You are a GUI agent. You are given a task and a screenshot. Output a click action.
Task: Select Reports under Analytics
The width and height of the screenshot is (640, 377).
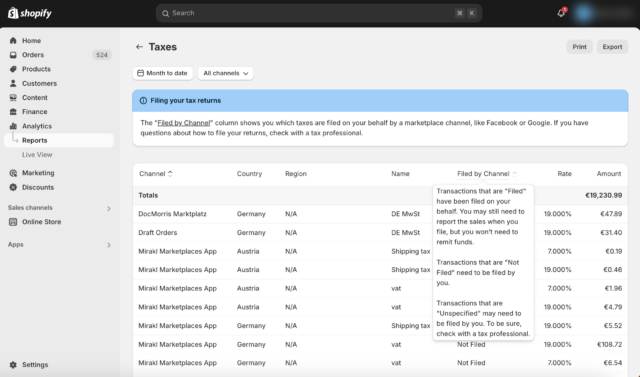(x=59, y=140)
